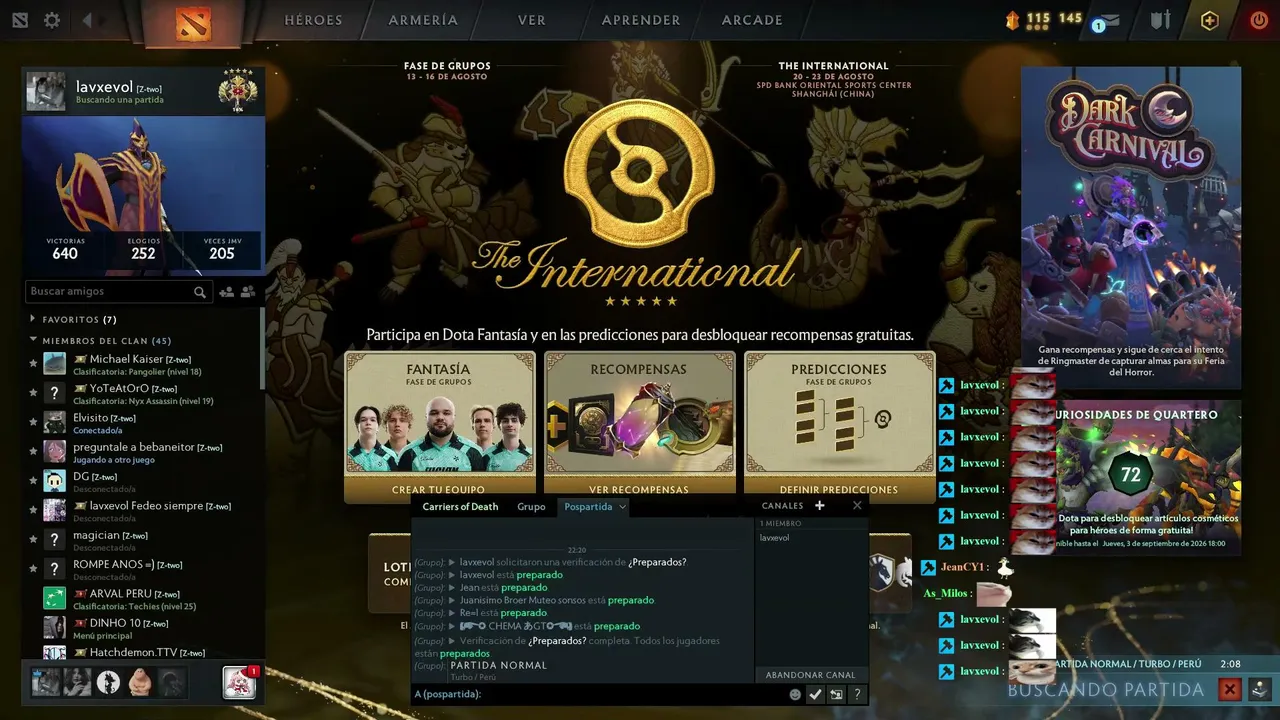Click the magnifier in friends search
This screenshot has height=720, width=1280.
(200, 292)
